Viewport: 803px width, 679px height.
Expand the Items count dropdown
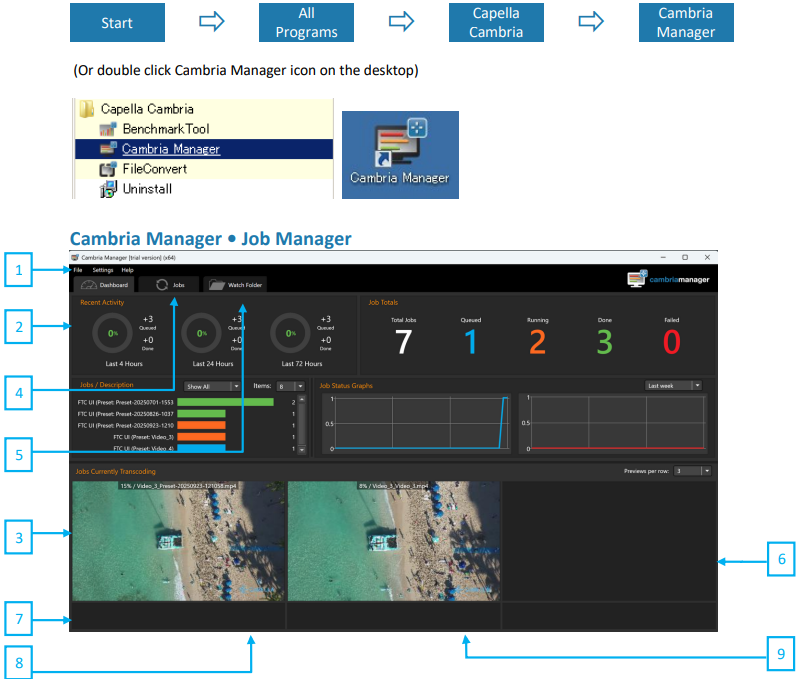291,385
